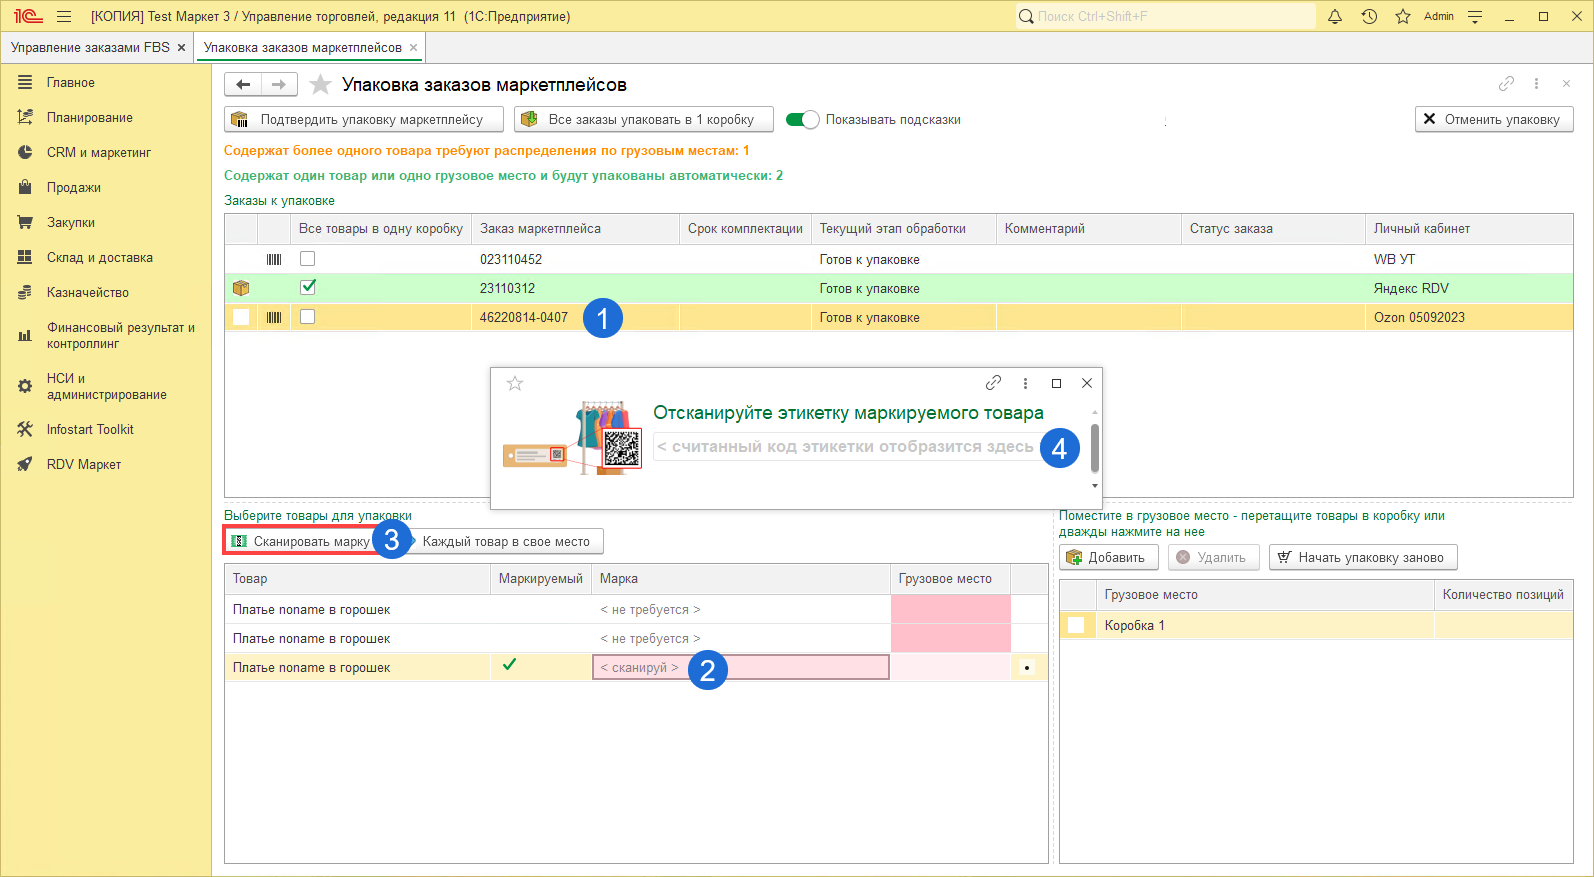The width and height of the screenshot is (1594, 877).
Task: Uncheck the box for order 23110312
Action: click(308, 287)
